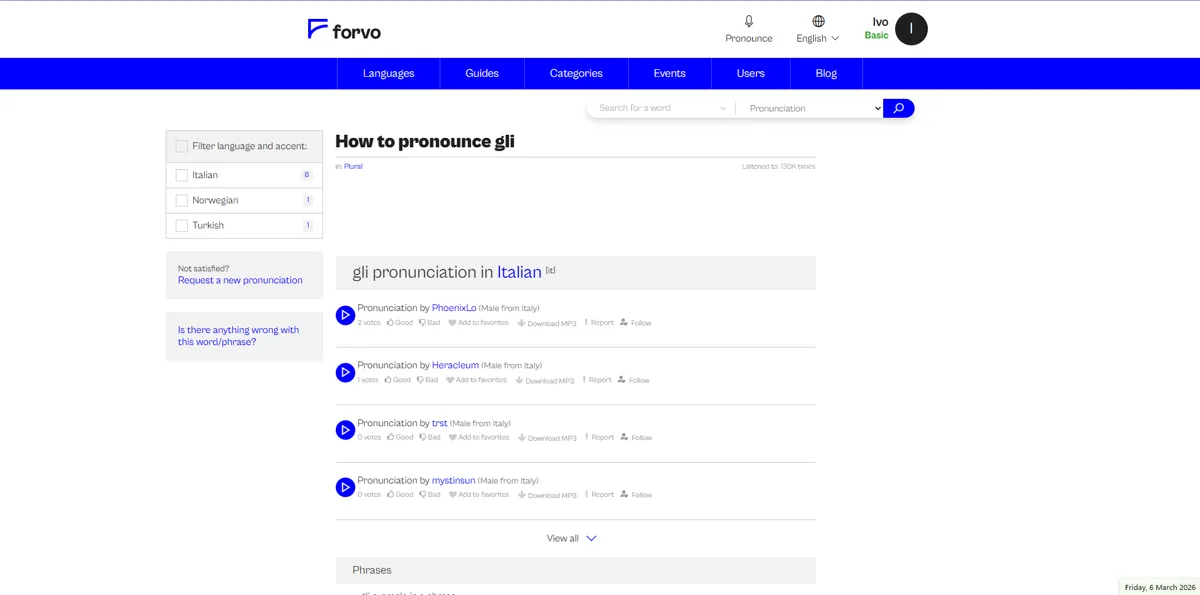Screen dimensions: 1200x595
Task: Play PhoenixLo's pronunciation of gli
Action: (345, 315)
